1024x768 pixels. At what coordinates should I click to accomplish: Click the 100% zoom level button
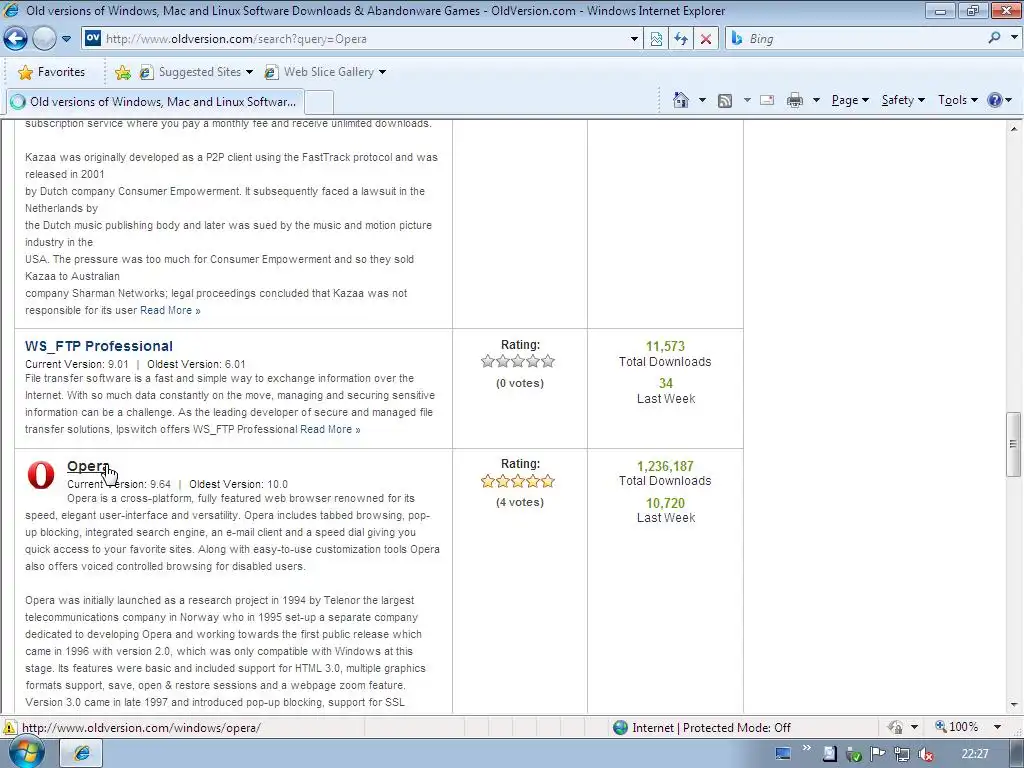[x=957, y=727]
